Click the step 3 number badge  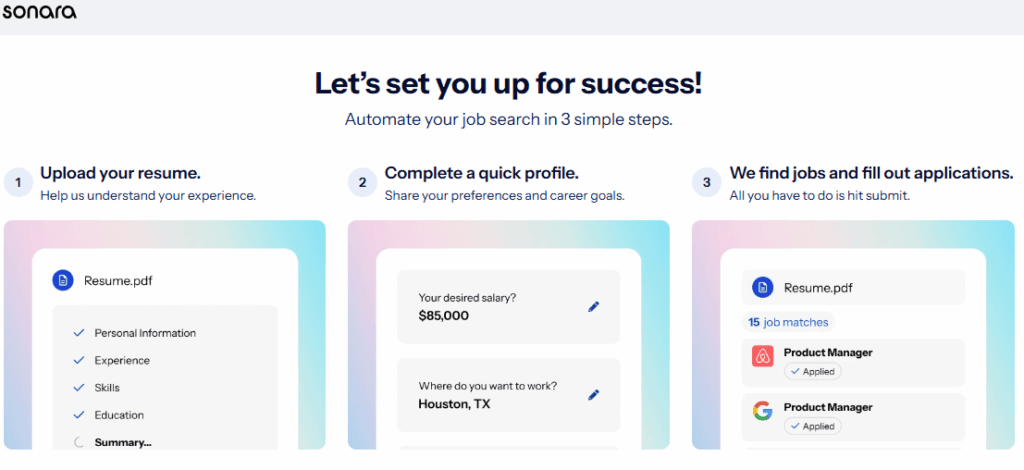pos(706,182)
